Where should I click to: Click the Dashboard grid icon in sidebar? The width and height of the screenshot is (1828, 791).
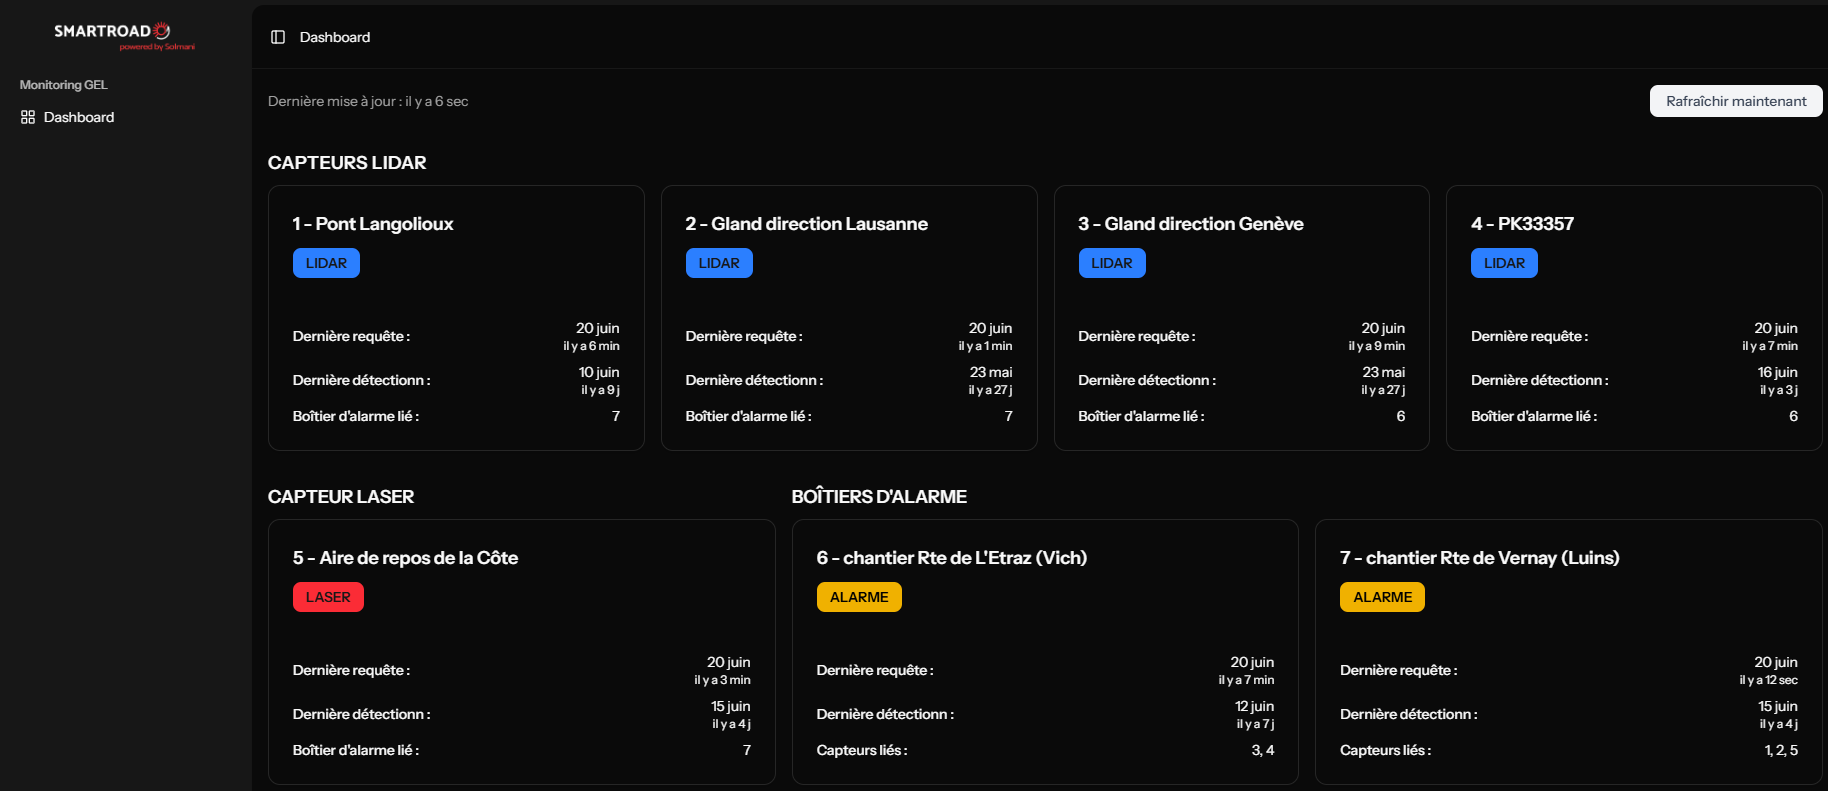[x=28, y=117]
